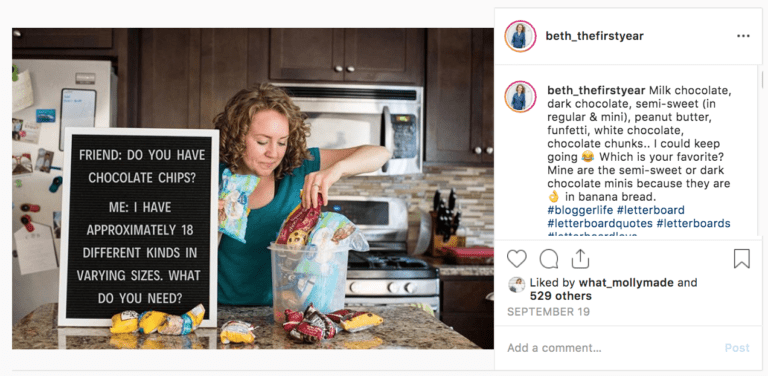Like the post with heart icon

516,258
